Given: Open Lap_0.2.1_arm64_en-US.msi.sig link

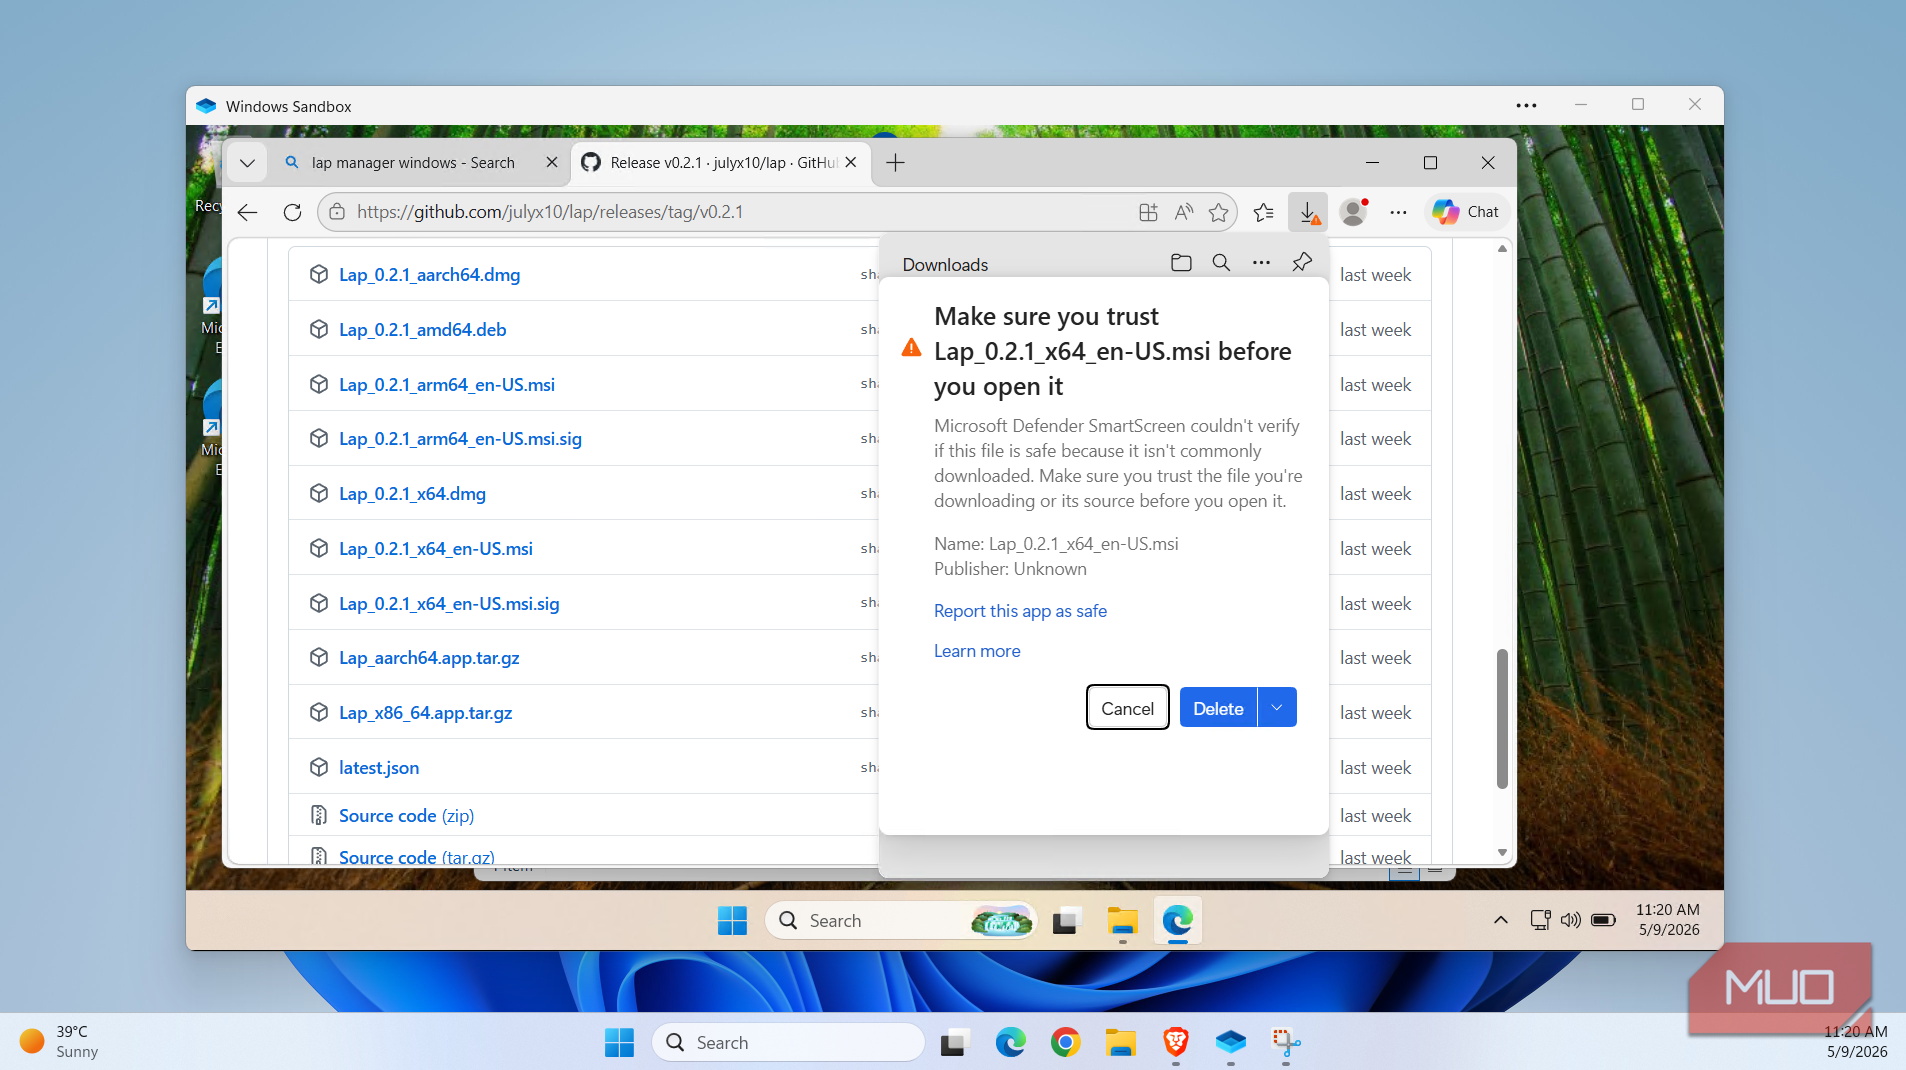Looking at the screenshot, I should point(460,439).
